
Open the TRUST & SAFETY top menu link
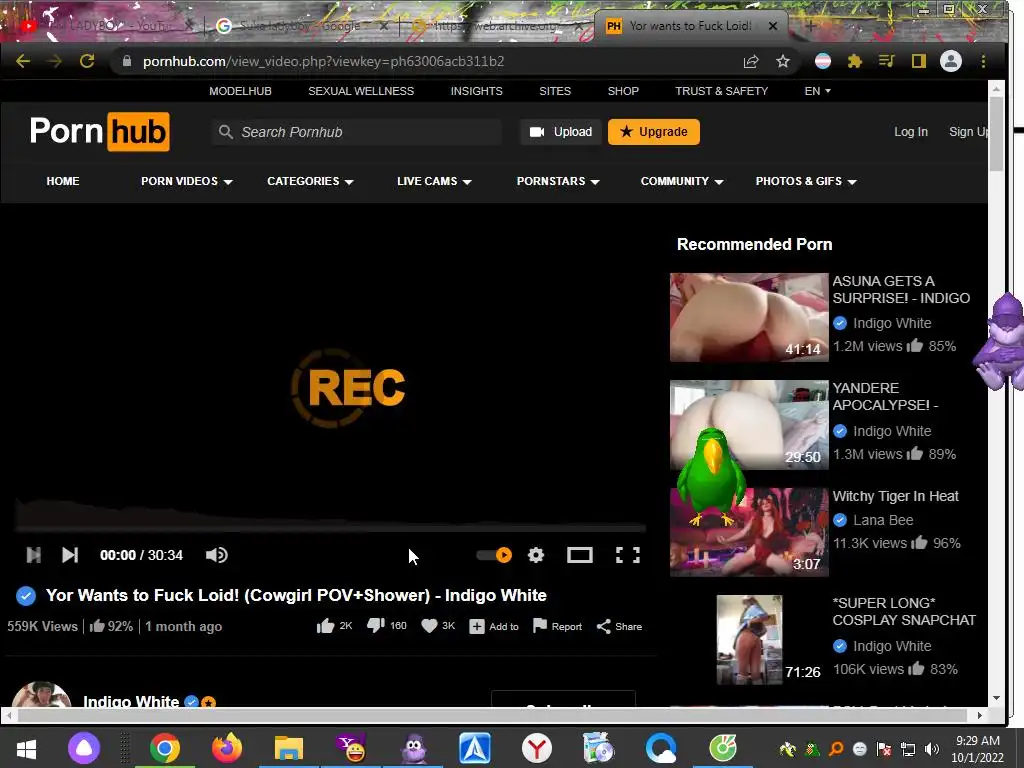pyautogui.click(x=722, y=91)
